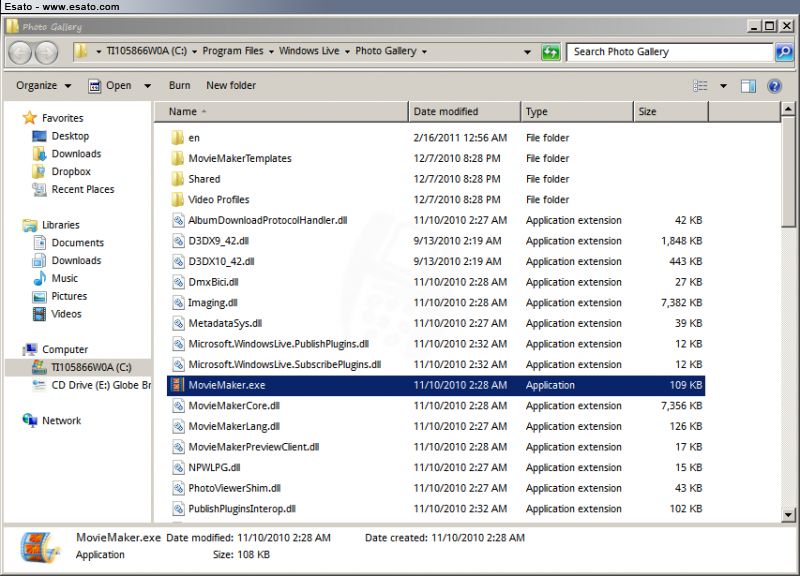
Task: Sort by the Type column header
Action: (577, 112)
